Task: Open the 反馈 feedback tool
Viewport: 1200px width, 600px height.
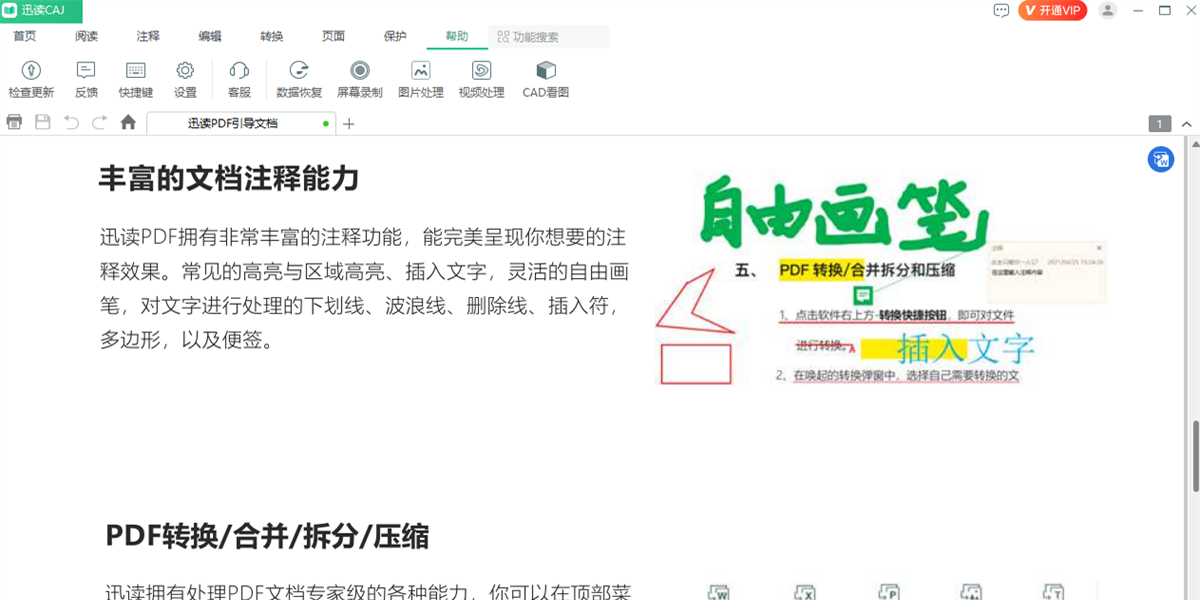Action: pyautogui.click(x=86, y=79)
